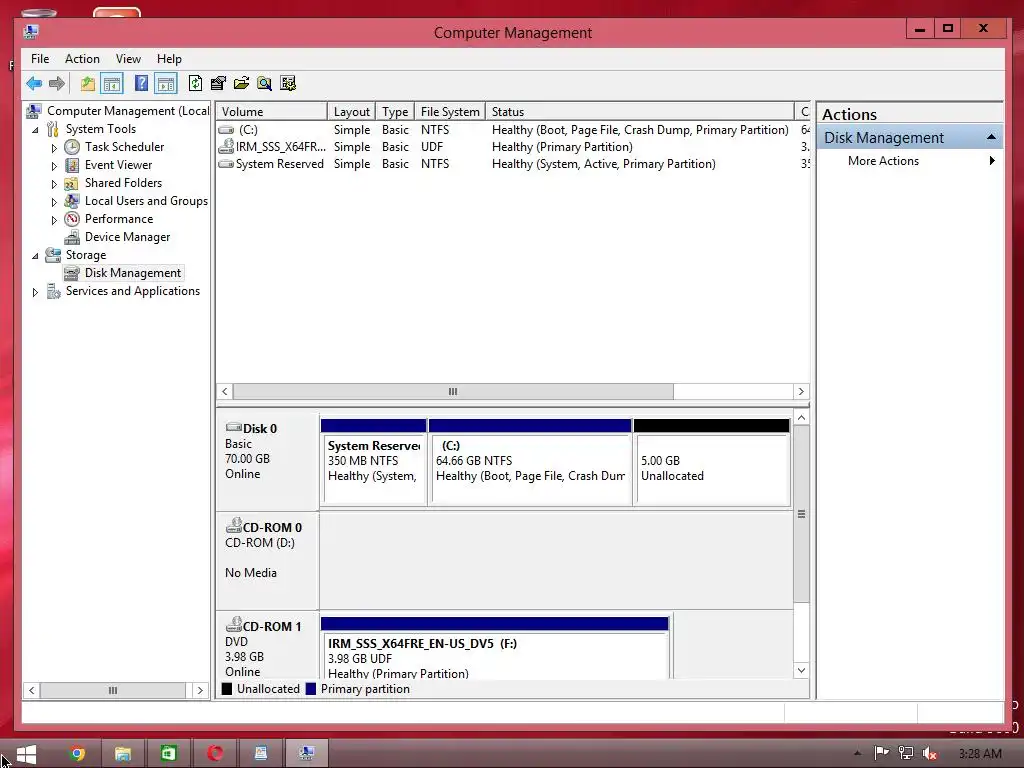Select the Storage tree node
The height and width of the screenshot is (768, 1024).
point(86,255)
